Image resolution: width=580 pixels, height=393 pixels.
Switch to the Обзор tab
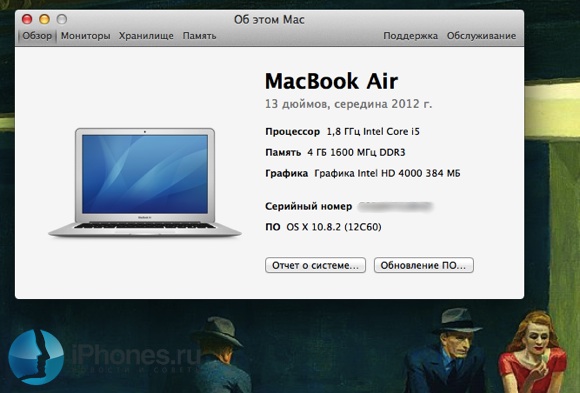click(x=37, y=36)
